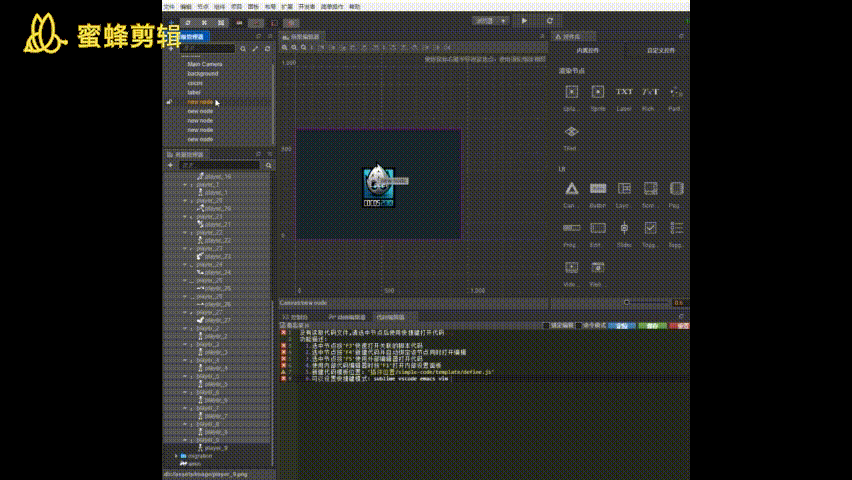The height and width of the screenshot is (480, 852).
Task: Add a PageView widget from library
Action: tap(676, 189)
